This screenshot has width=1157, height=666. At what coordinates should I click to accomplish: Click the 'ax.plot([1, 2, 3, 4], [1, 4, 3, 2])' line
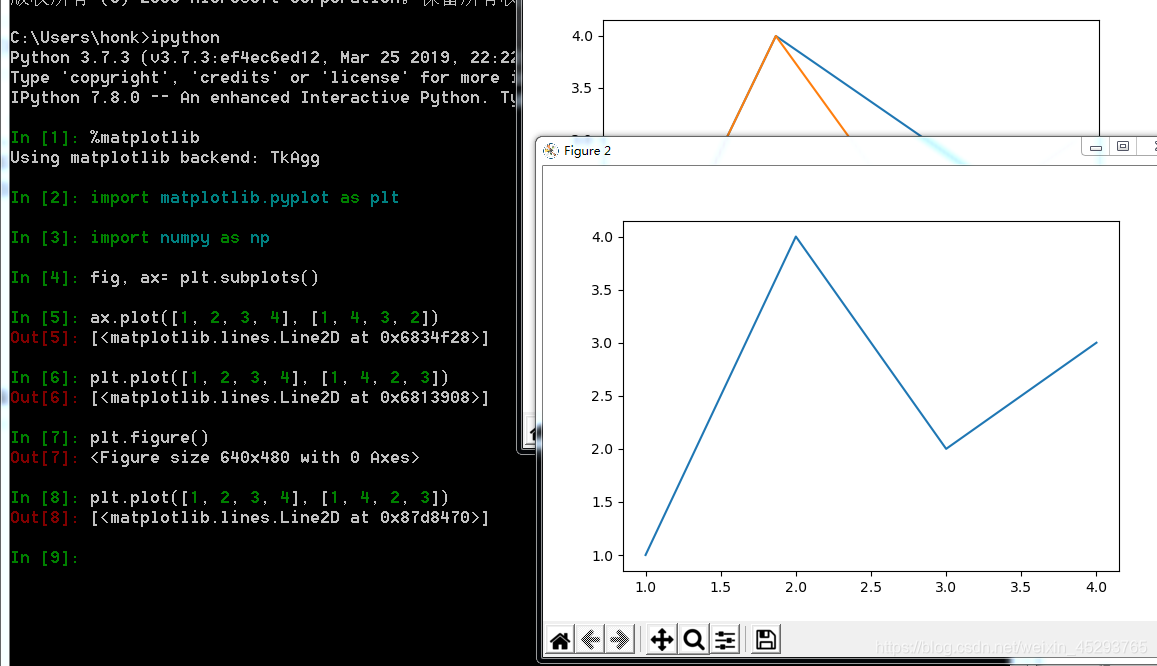pyautogui.click(x=264, y=317)
